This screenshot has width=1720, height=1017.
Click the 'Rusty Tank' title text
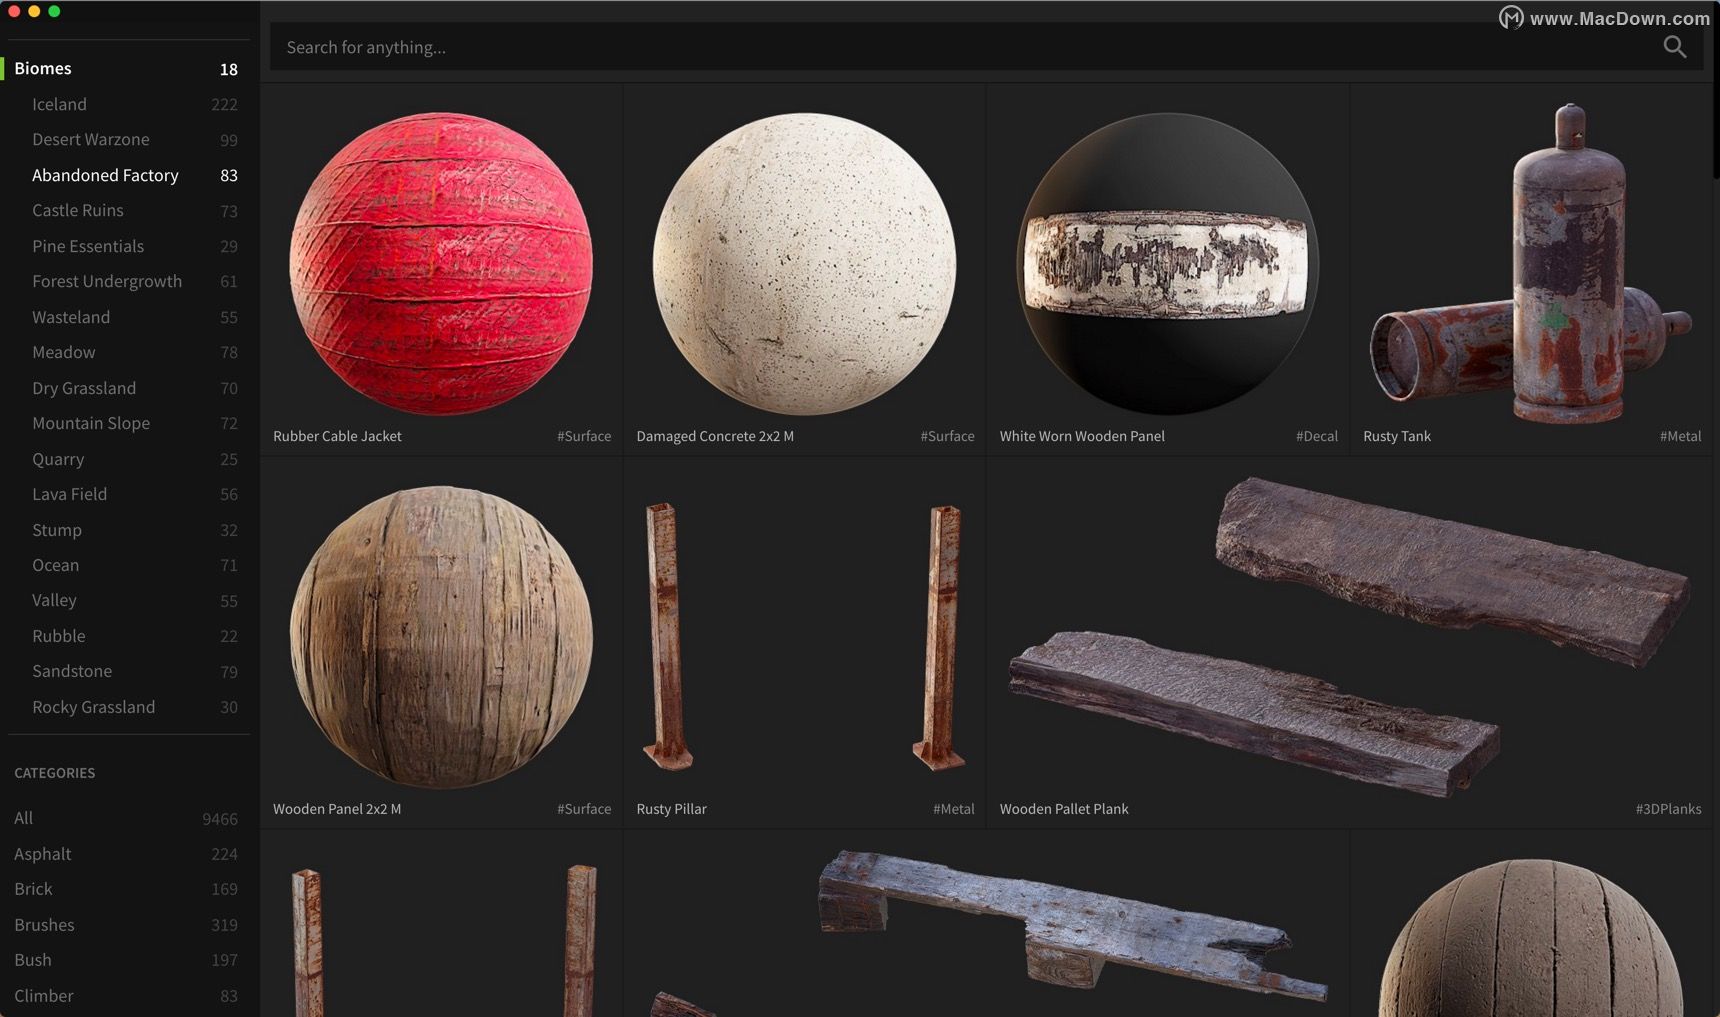(1397, 436)
